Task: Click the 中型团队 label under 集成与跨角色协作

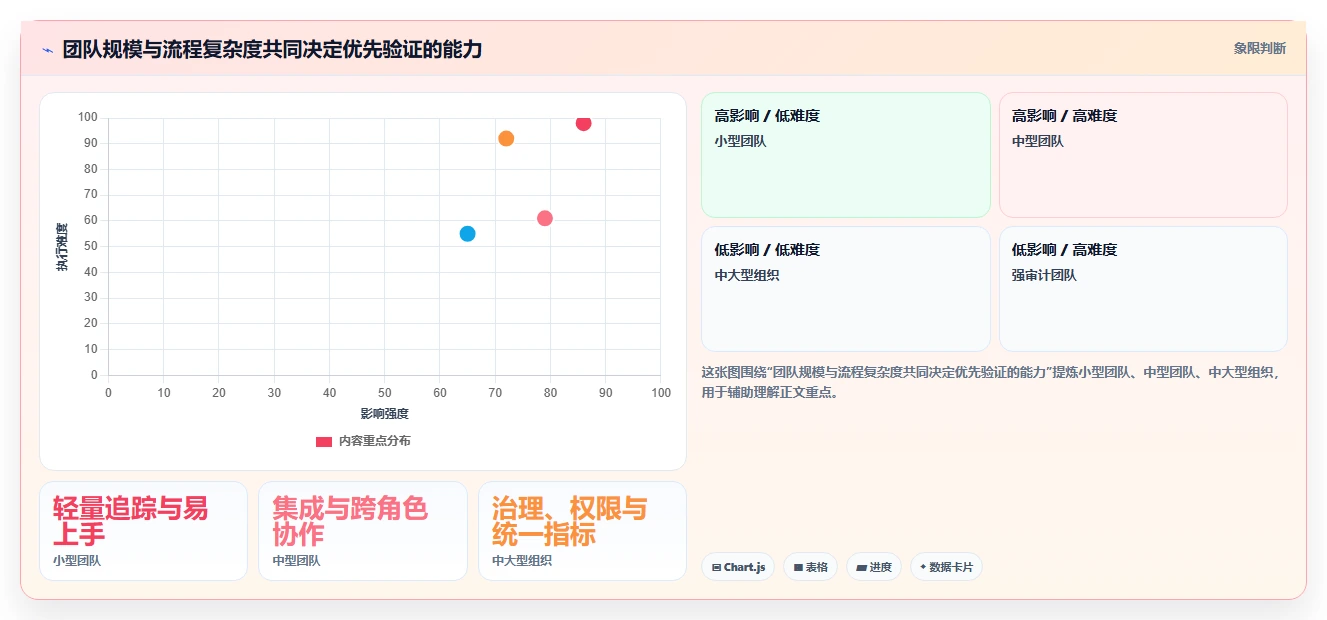Action: (296, 561)
